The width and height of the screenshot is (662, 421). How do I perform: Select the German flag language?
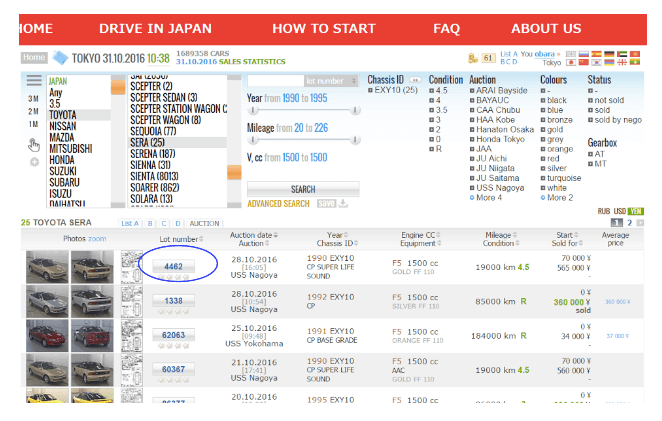pos(609,54)
